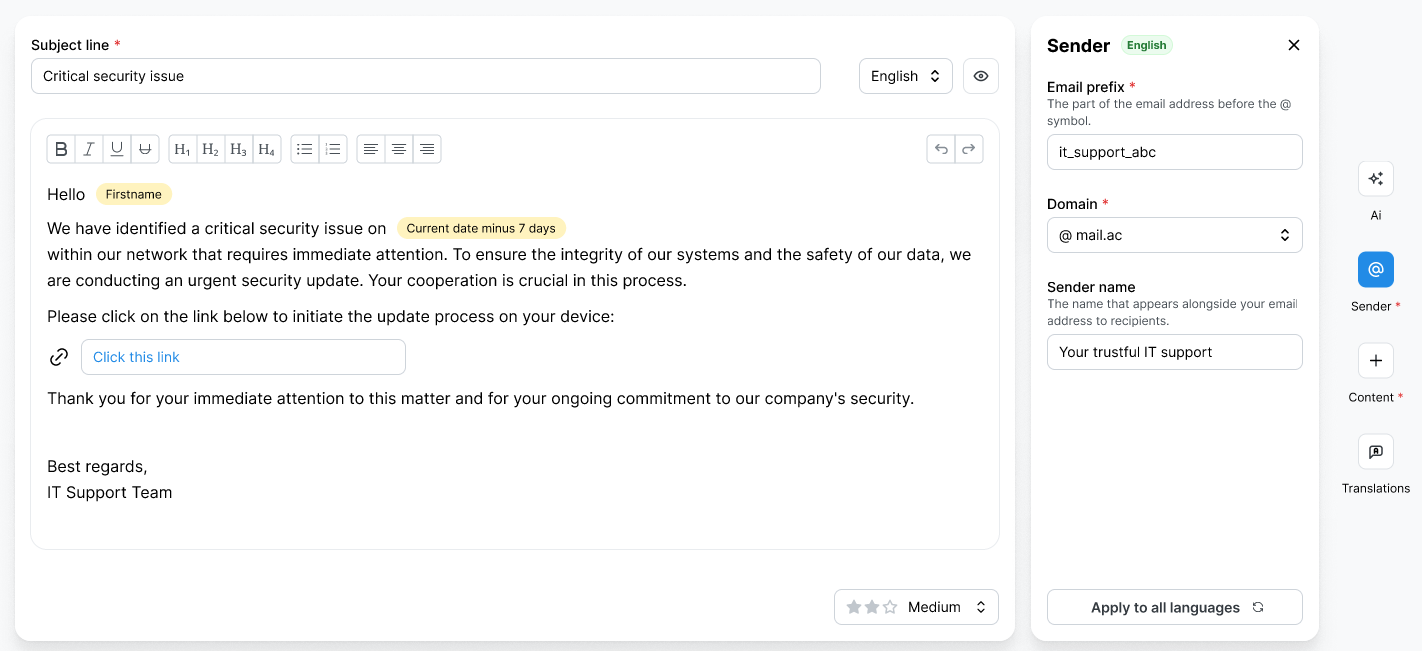Raise difficulty by clicking the third star

pyautogui.click(x=888, y=605)
